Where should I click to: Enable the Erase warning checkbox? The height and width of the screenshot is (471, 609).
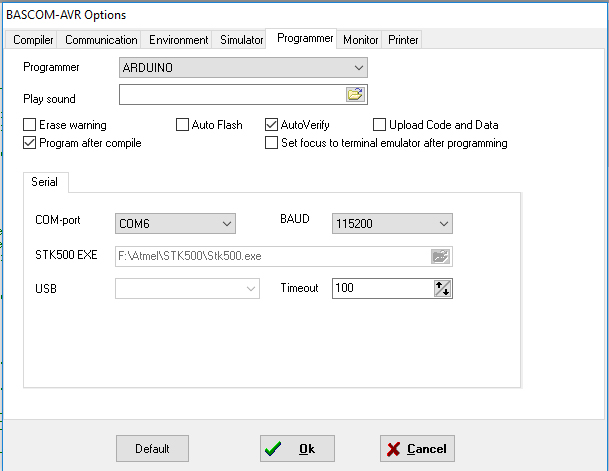[x=30, y=125]
